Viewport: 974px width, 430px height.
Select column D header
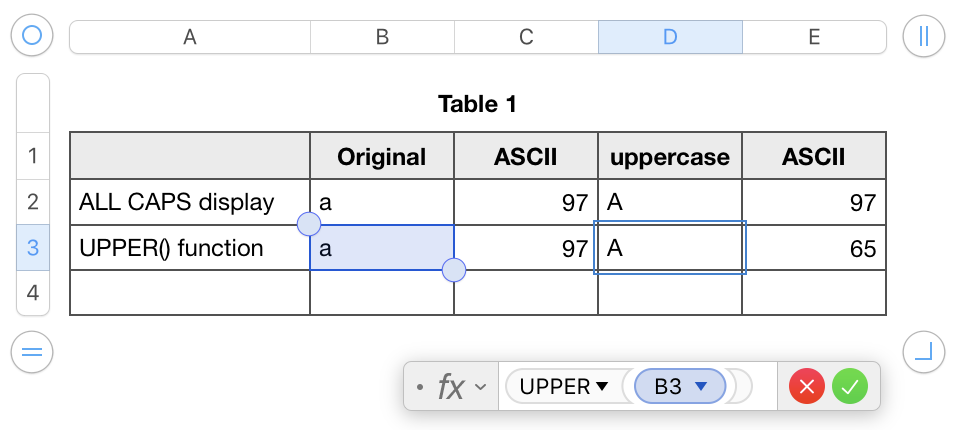point(670,37)
